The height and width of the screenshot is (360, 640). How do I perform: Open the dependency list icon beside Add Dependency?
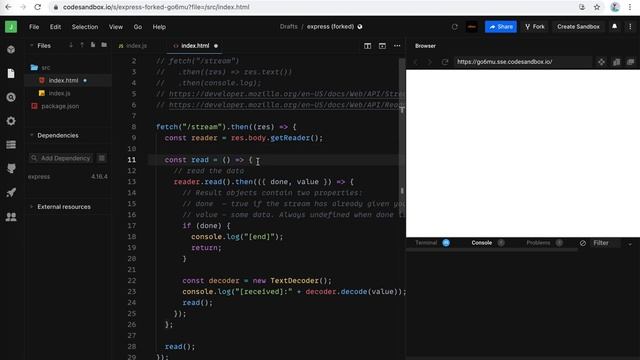coord(102,158)
